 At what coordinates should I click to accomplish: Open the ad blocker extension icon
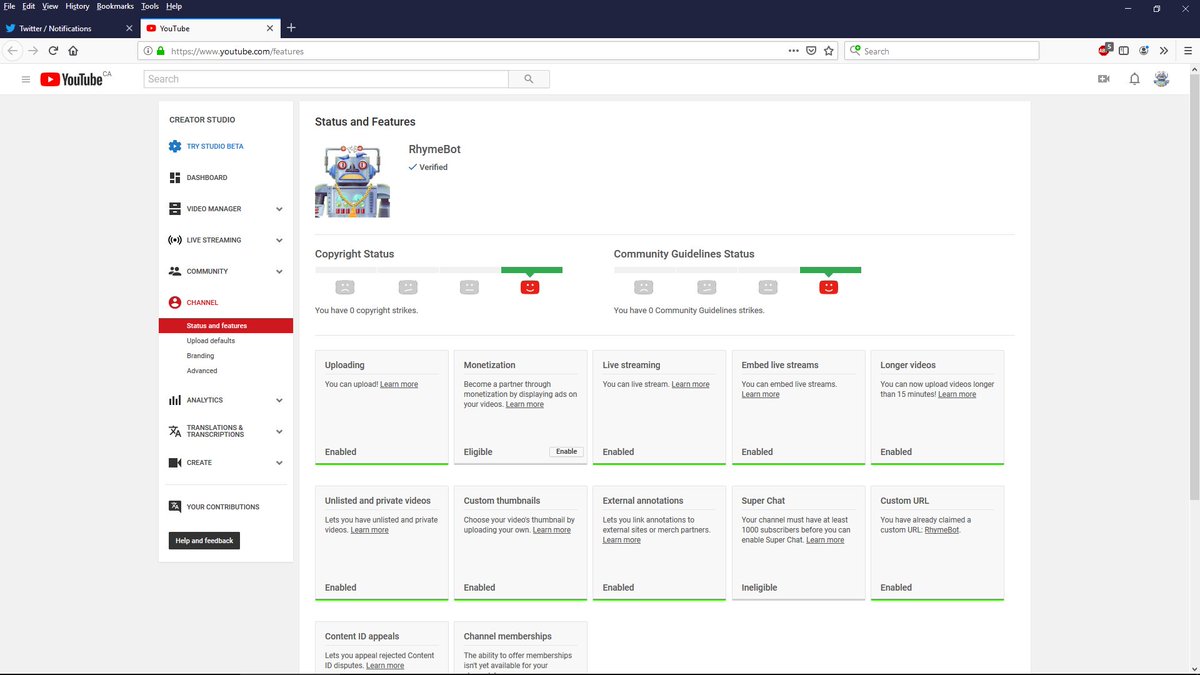click(1105, 50)
